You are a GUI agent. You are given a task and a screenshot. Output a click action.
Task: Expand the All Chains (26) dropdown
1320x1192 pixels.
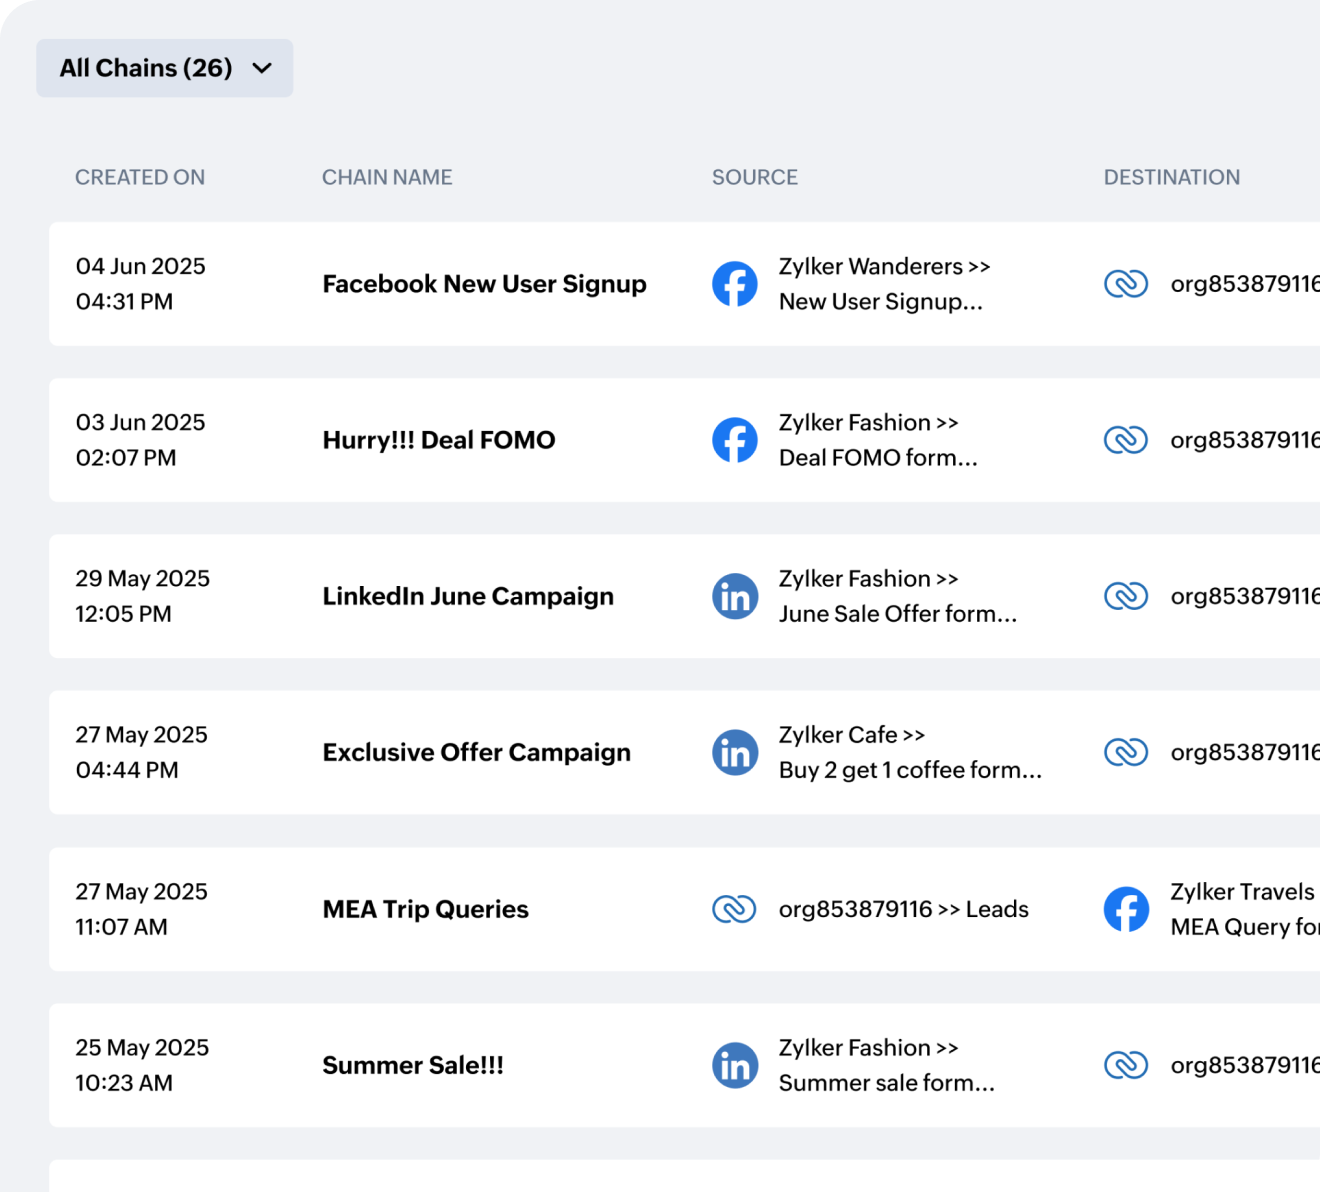point(164,67)
